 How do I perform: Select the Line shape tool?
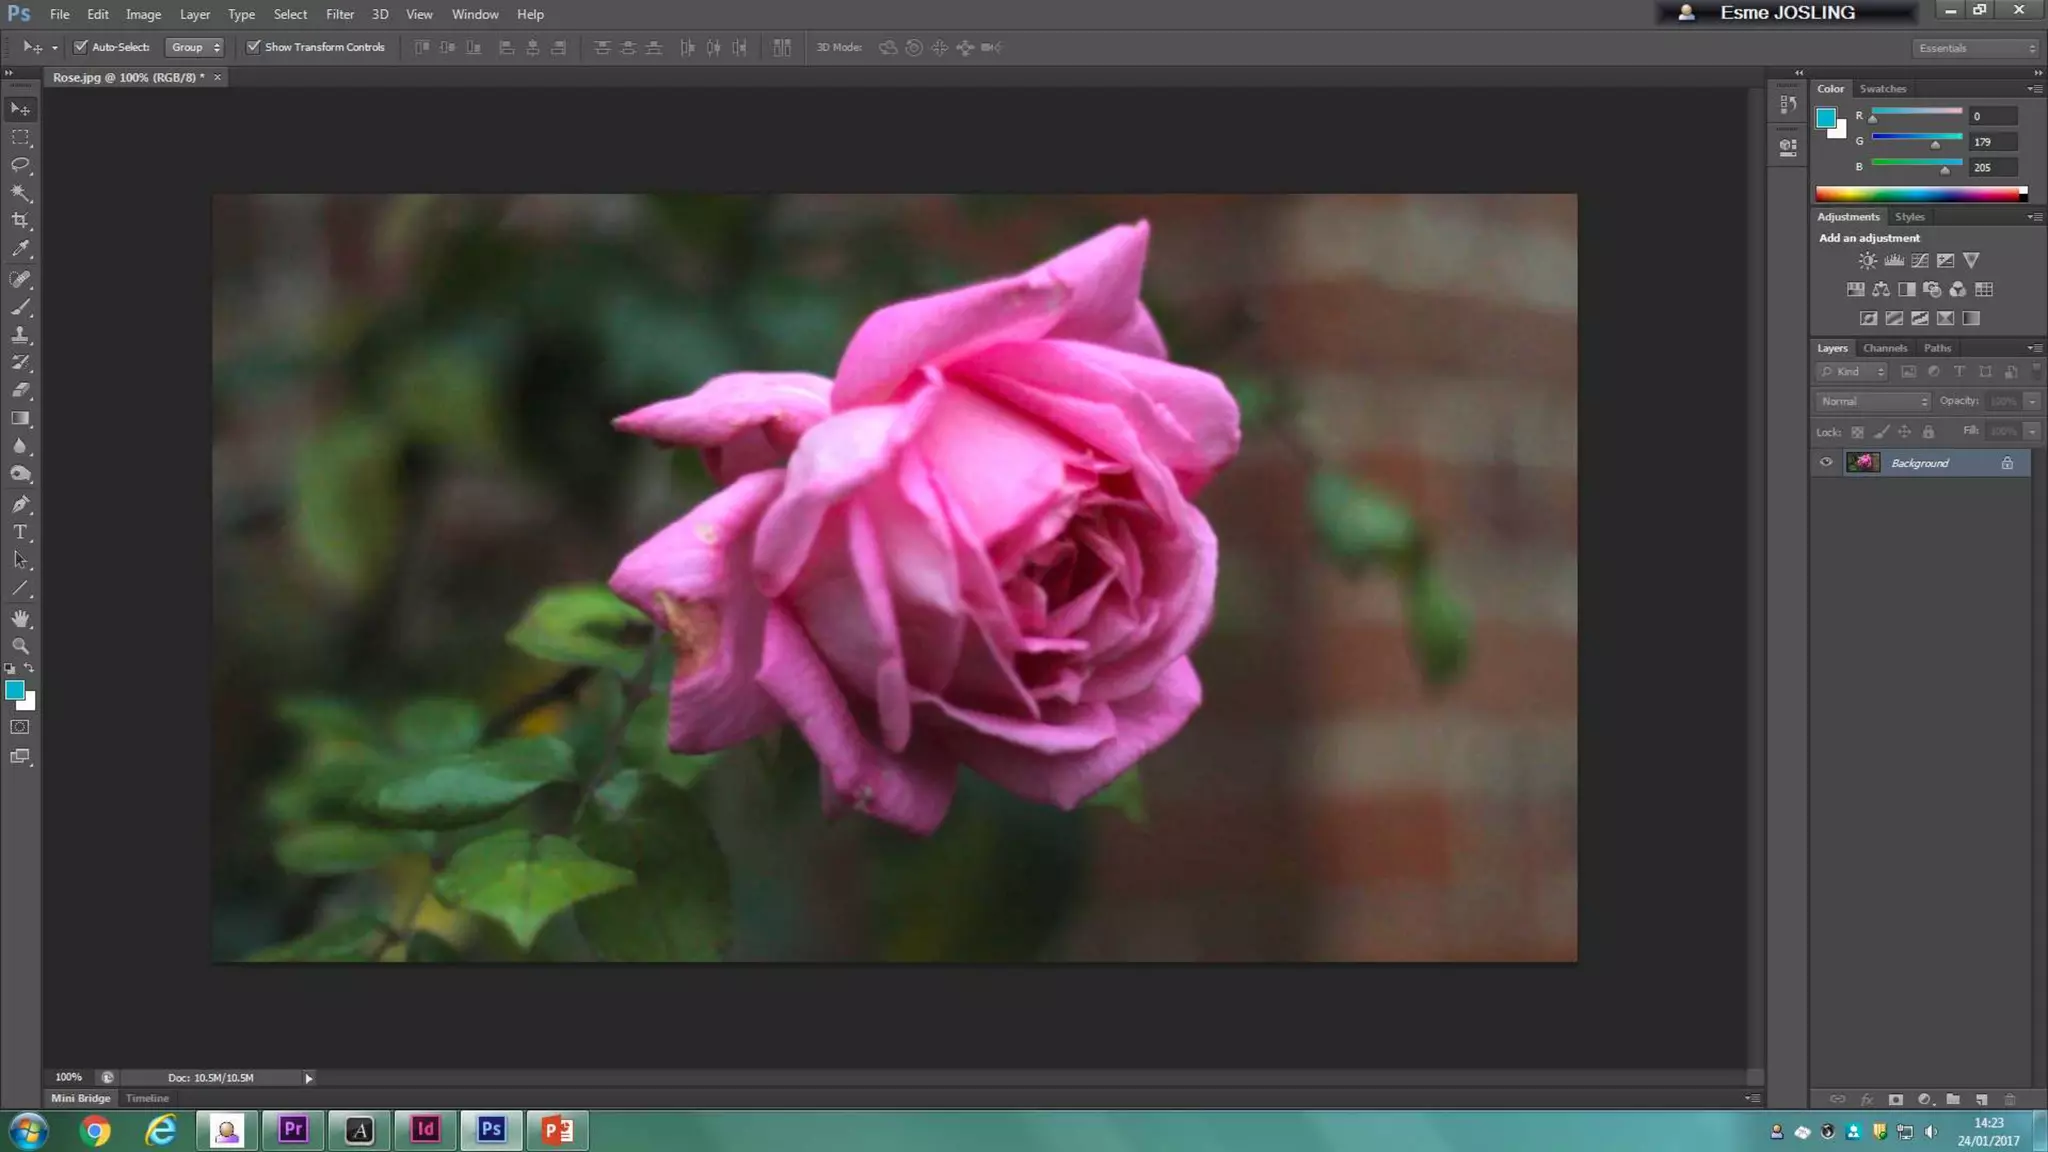(x=20, y=589)
